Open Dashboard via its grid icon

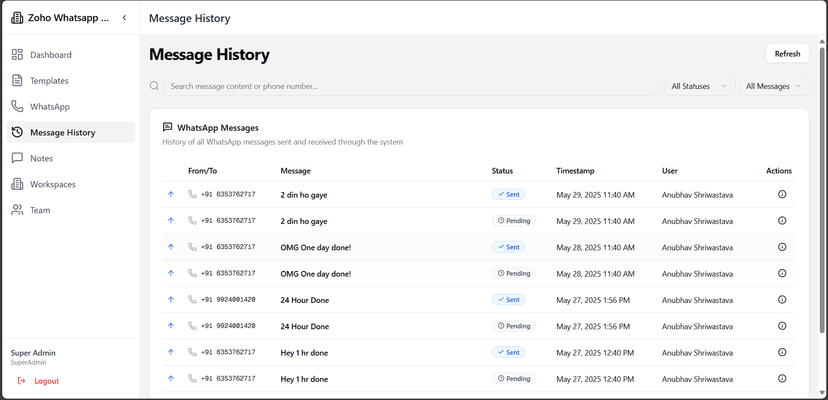point(17,54)
